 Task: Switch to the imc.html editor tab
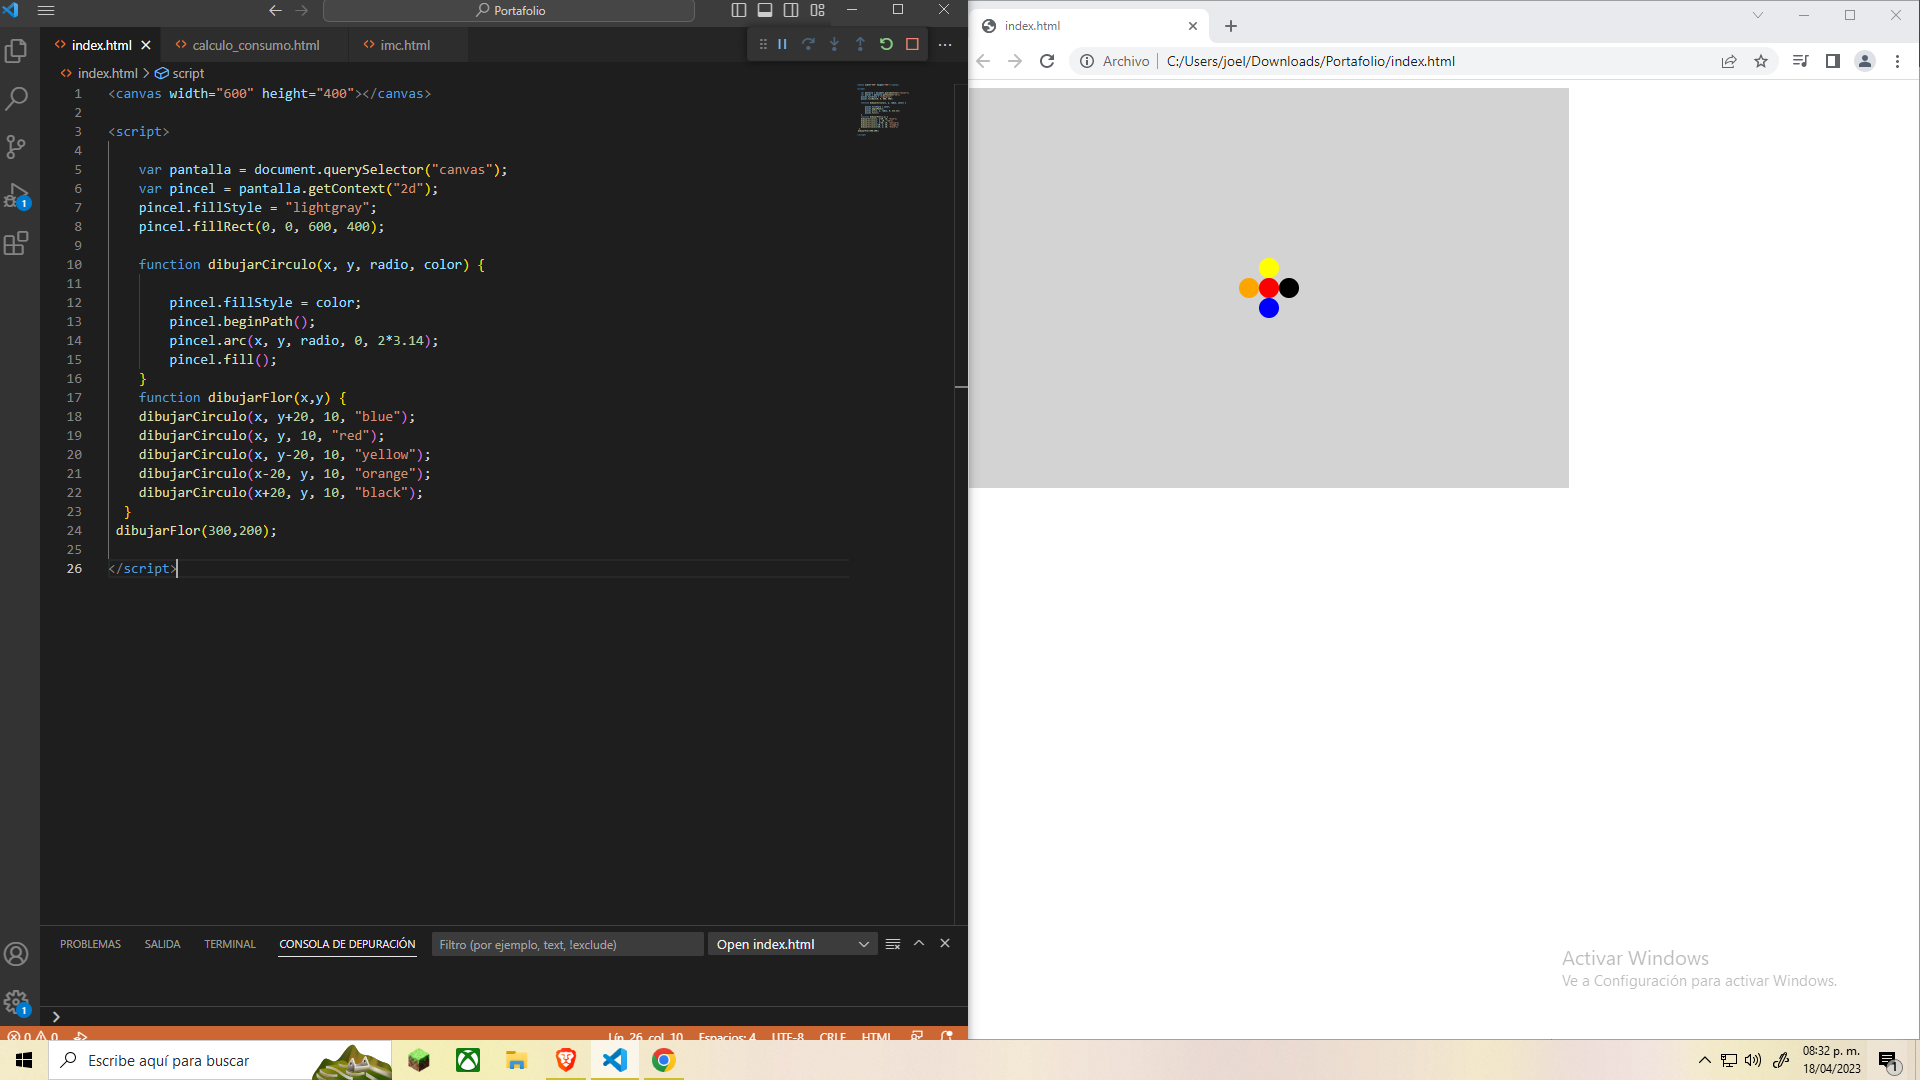[x=405, y=45]
